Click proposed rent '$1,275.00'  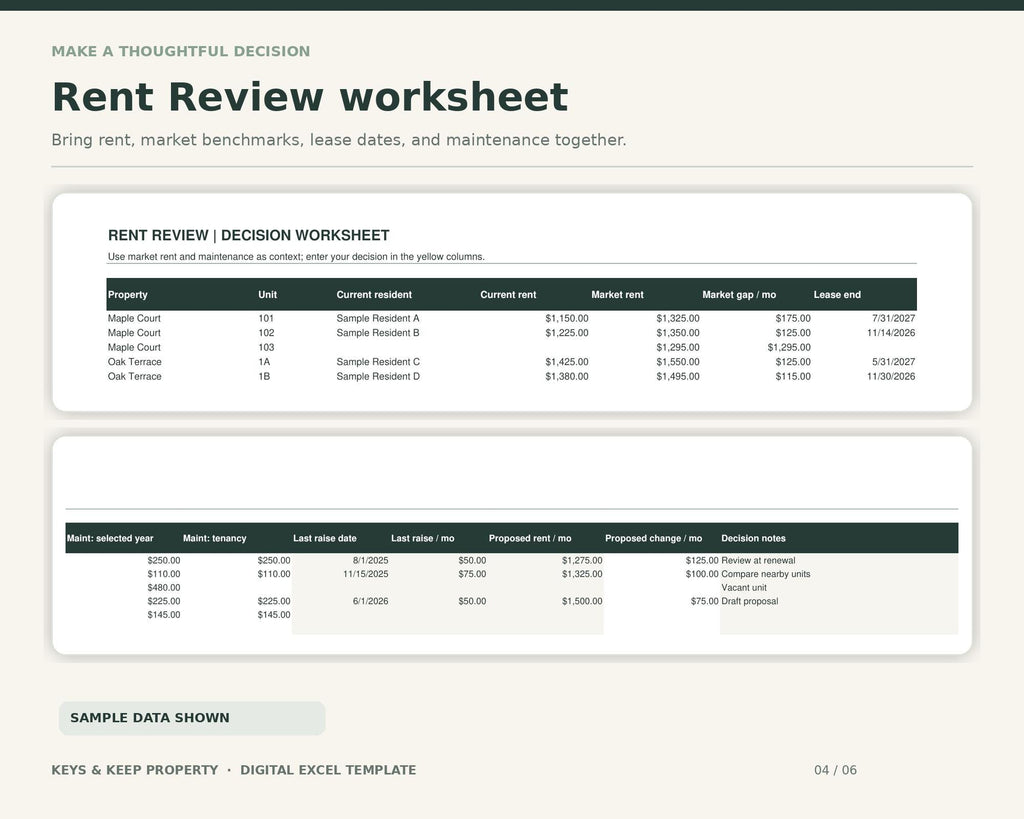582,560
